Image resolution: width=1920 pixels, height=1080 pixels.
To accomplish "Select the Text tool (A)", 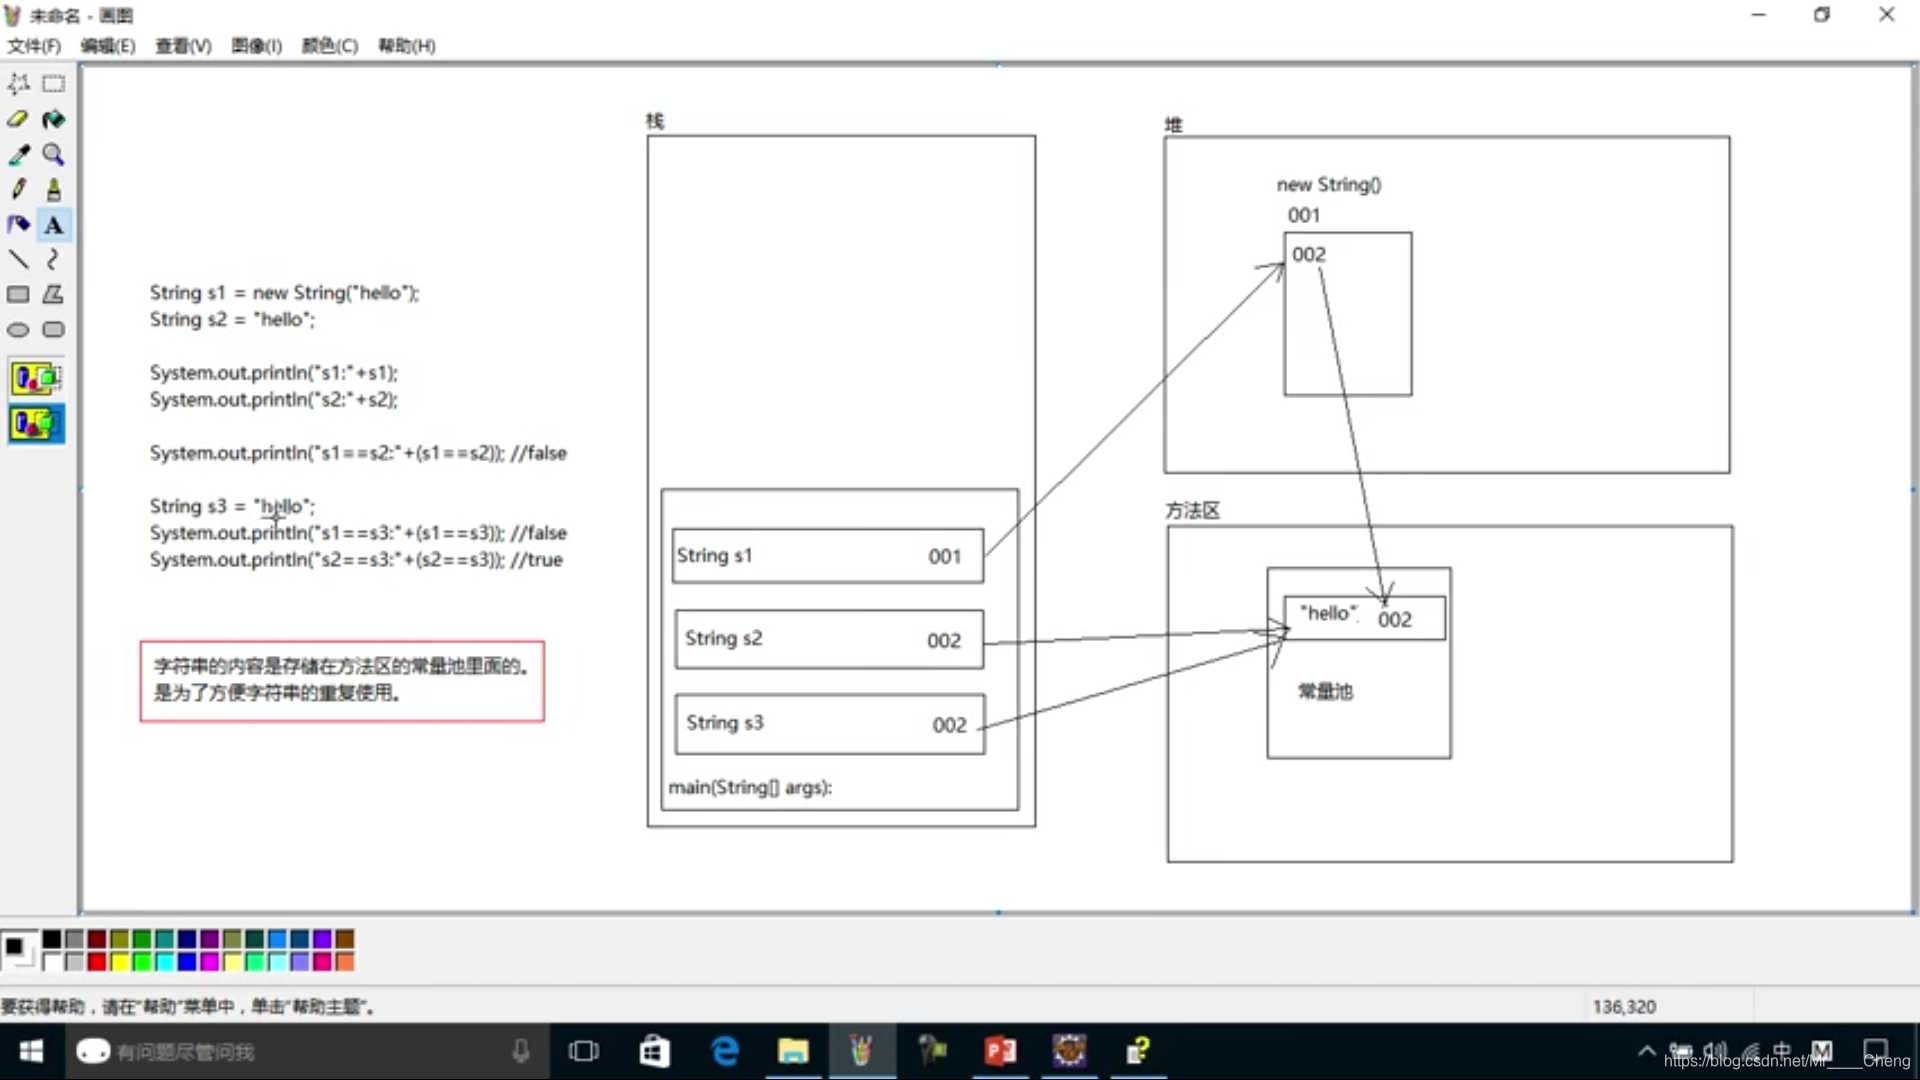I will click(x=54, y=224).
